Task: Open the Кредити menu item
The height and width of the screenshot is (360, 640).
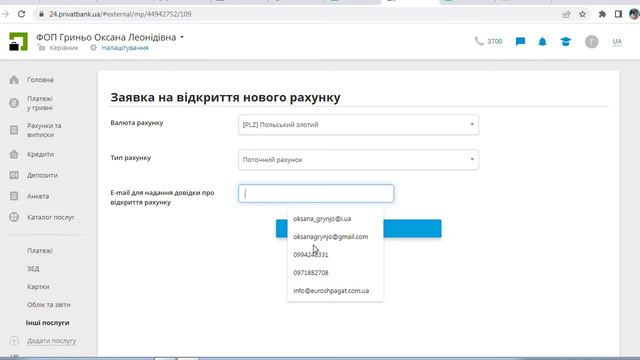Action: (x=40, y=154)
